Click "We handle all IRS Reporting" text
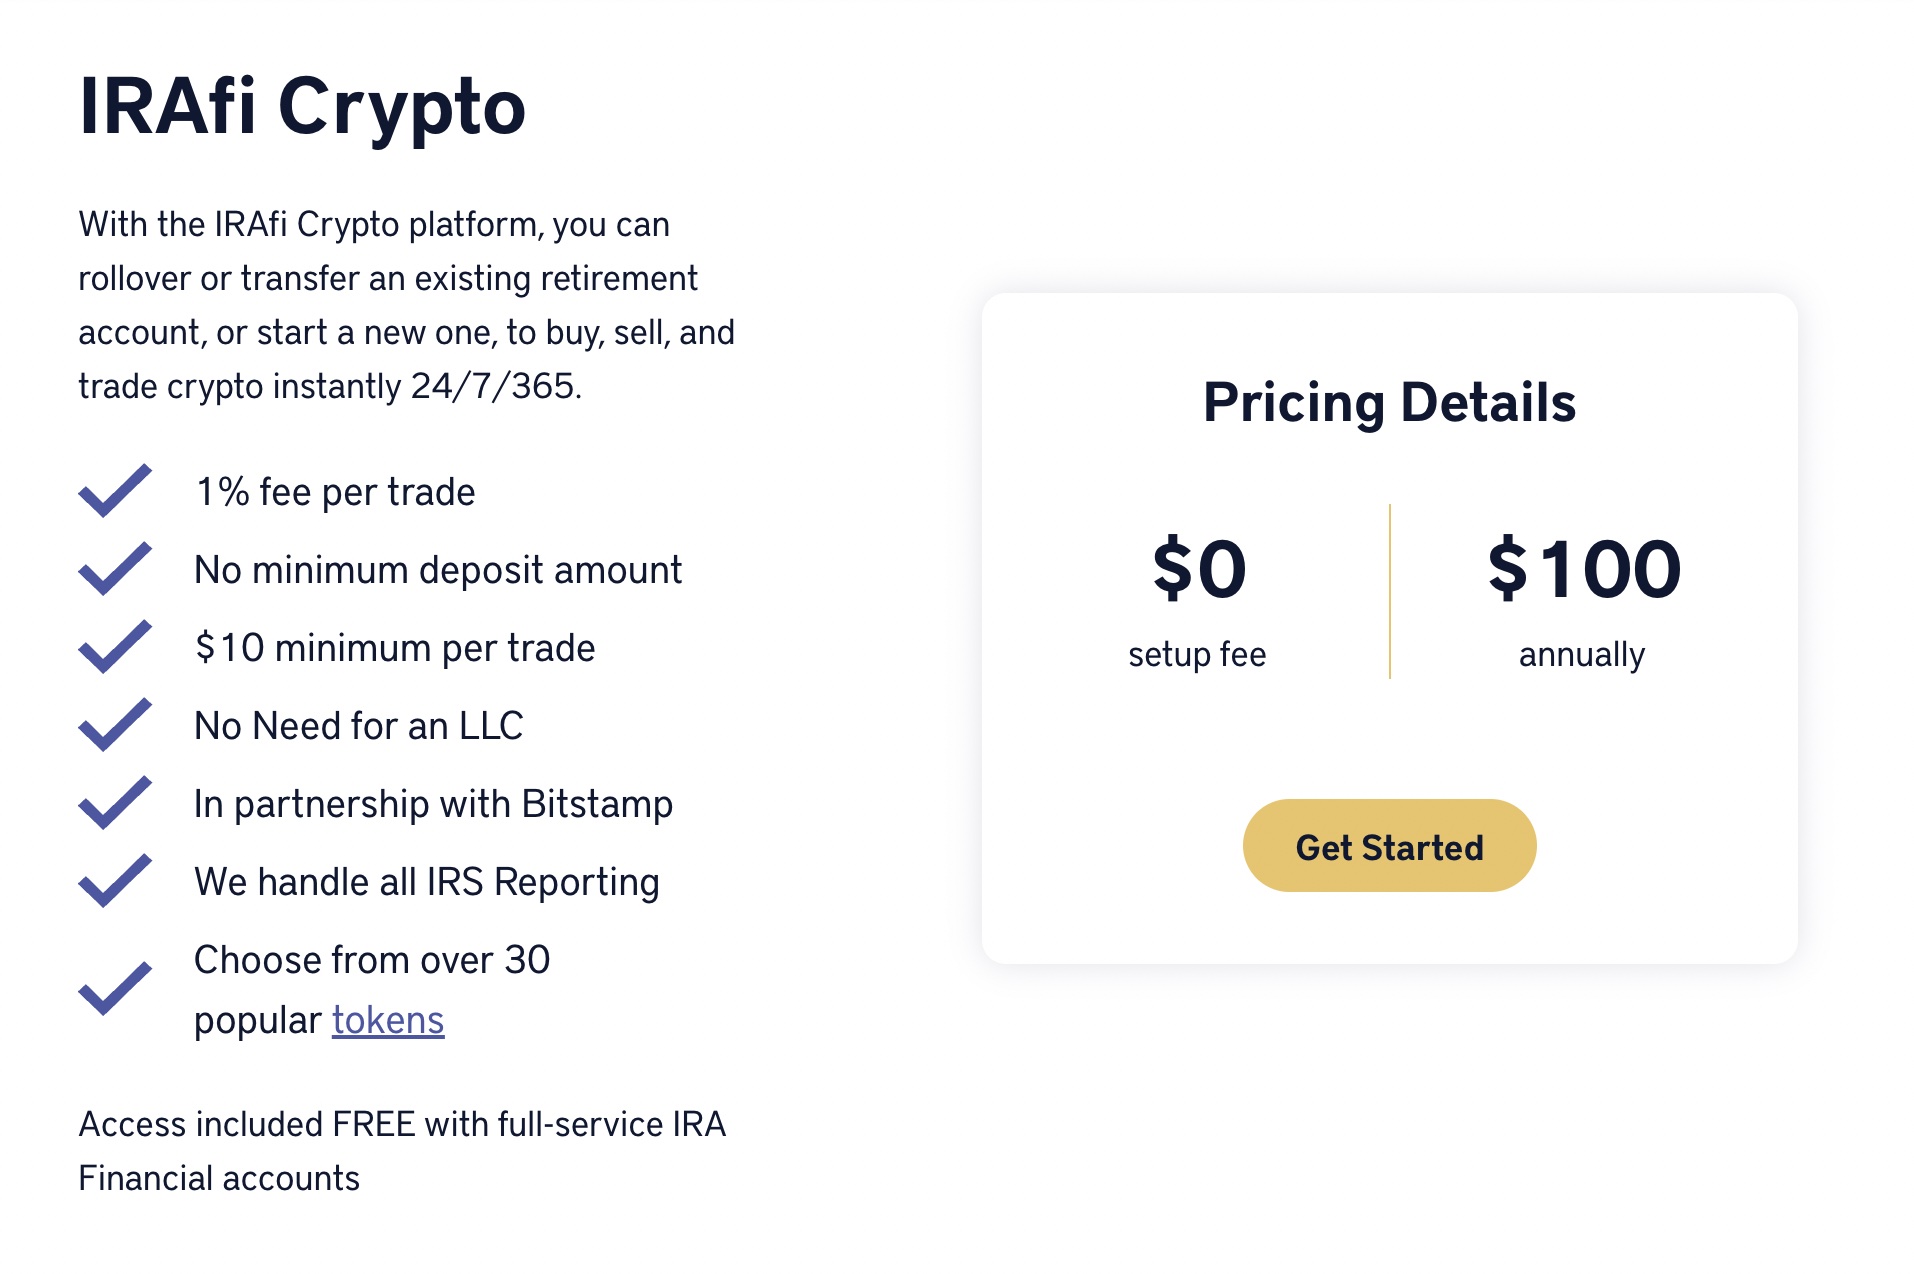The image size is (1914, 1274). [x=427, y=882]
